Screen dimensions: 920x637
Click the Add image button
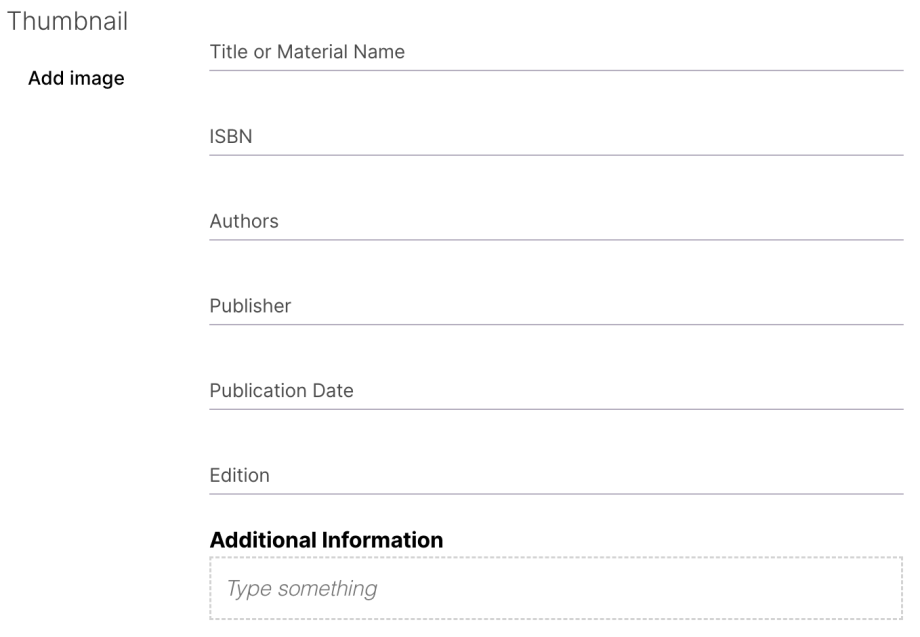tap(76, 78)
